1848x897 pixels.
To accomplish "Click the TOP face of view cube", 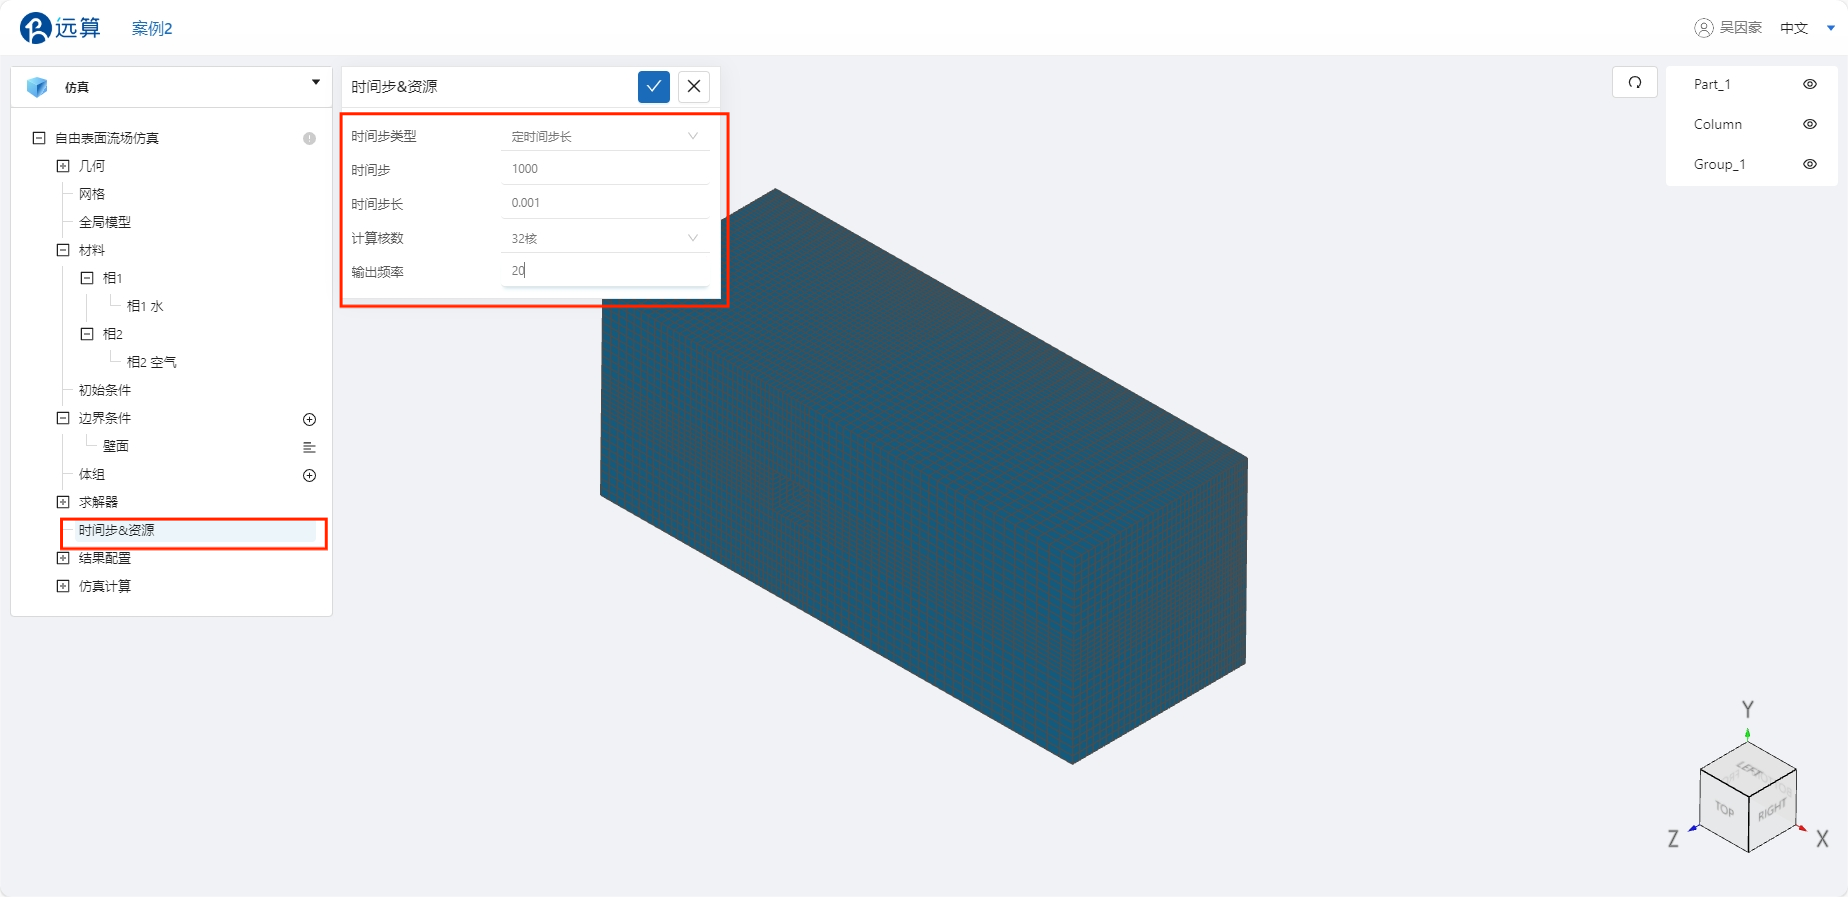I will click(1725, 808).
